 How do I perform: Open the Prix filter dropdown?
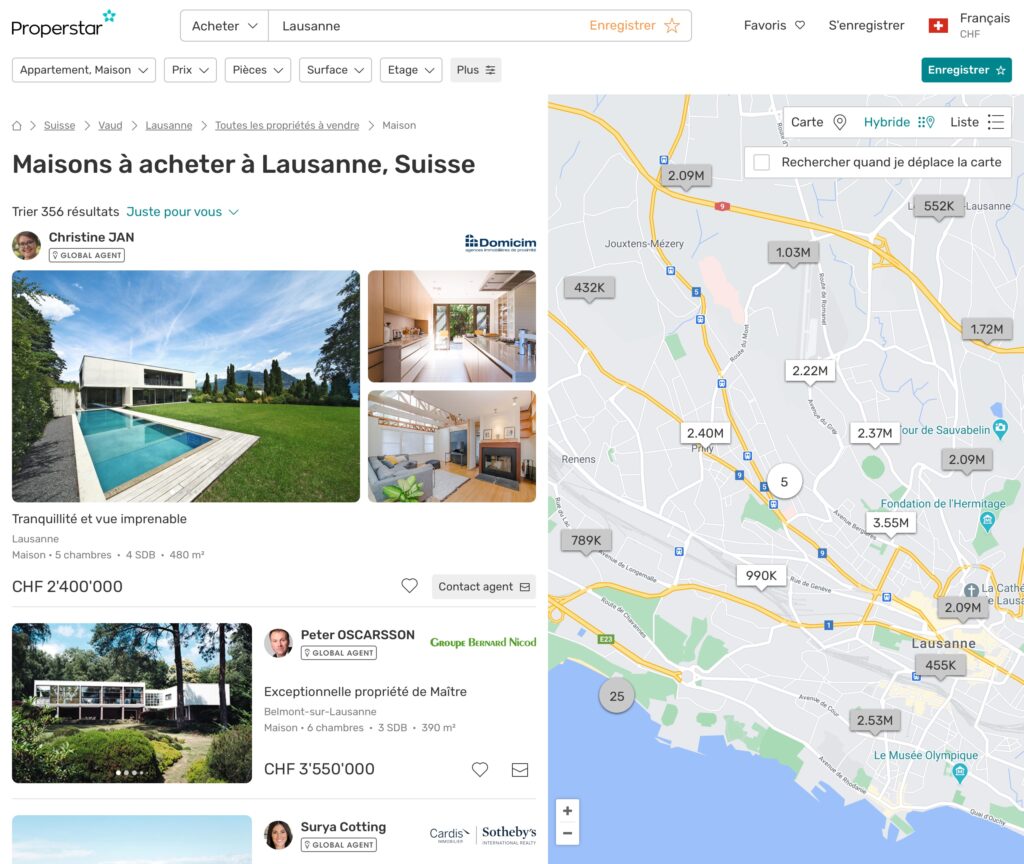coord(190,70)
